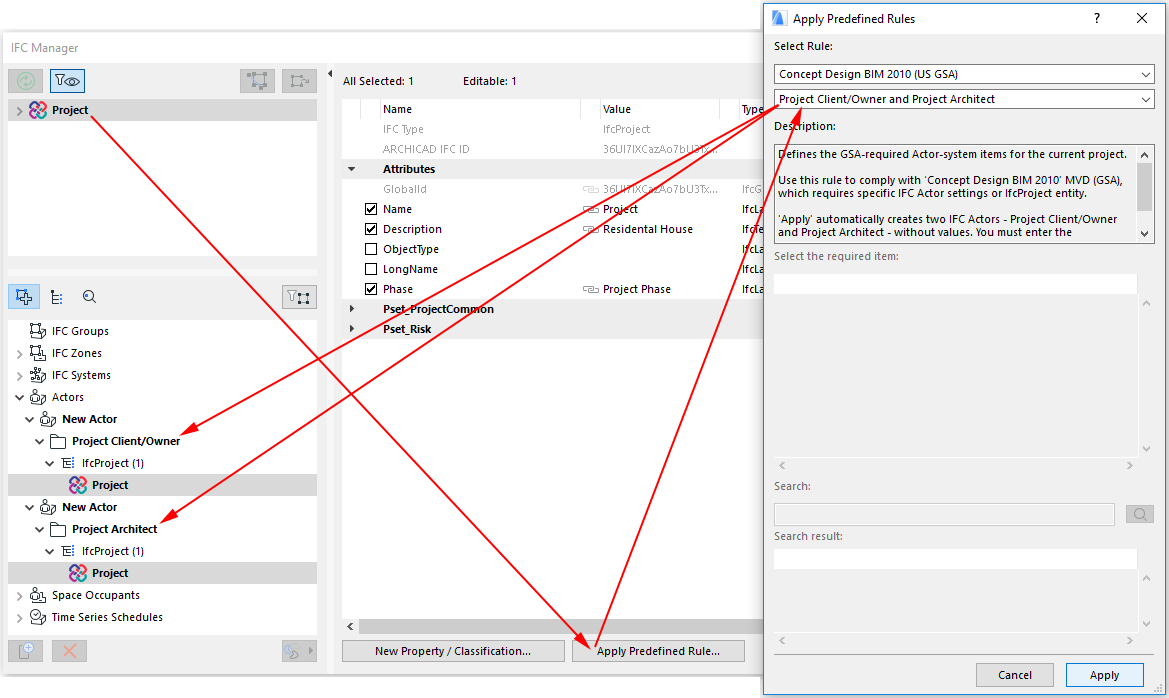Click the help question mark in dialog
The image size is (1169, 698).
coord(1097,18)
